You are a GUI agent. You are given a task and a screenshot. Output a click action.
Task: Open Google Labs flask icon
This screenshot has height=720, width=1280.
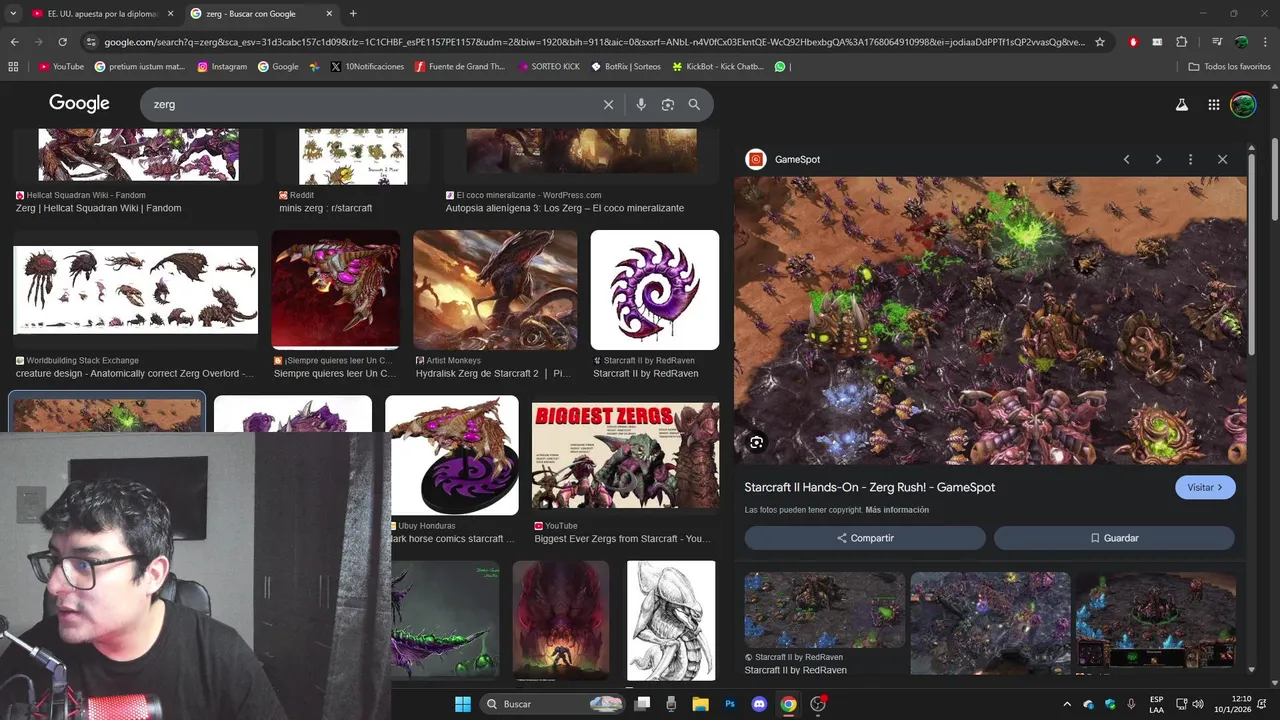1181,104
